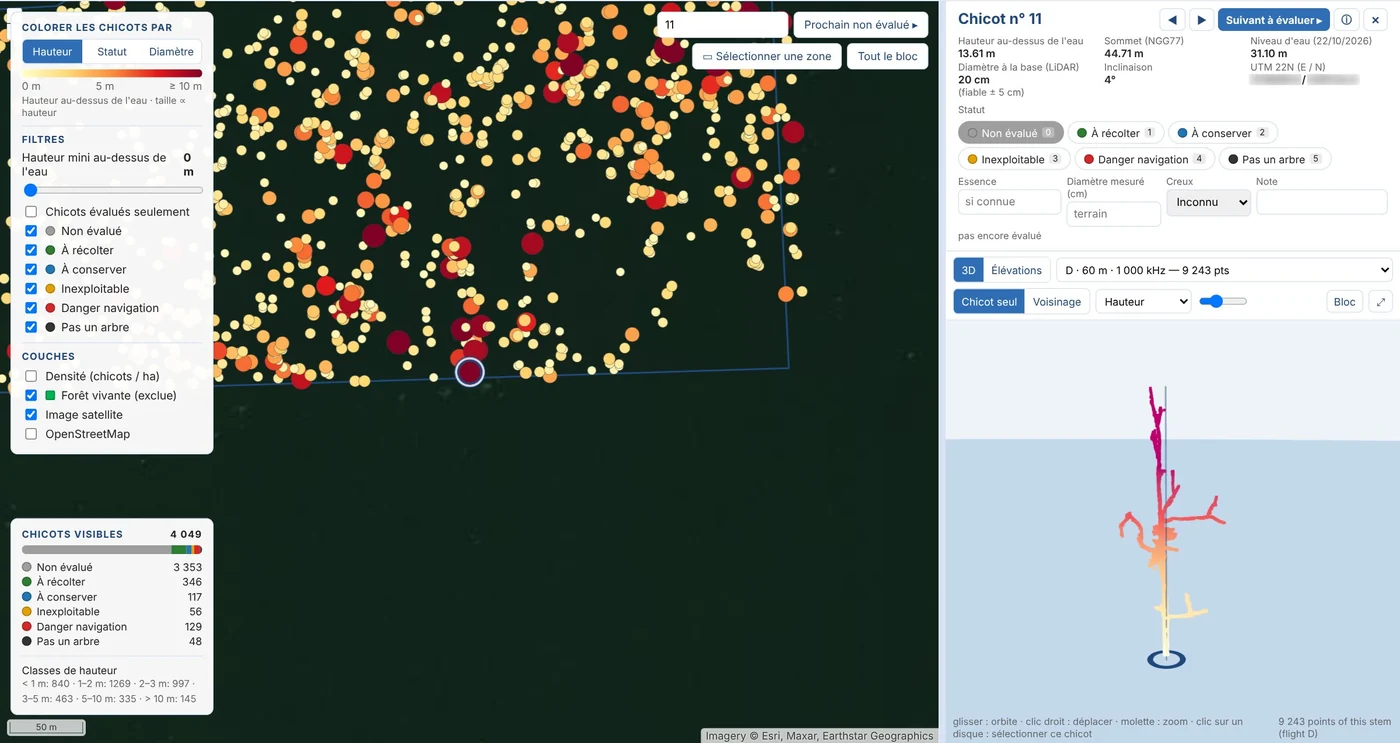
Task: Click the base ring disc in 3D view
Action: coord(1165,659)
